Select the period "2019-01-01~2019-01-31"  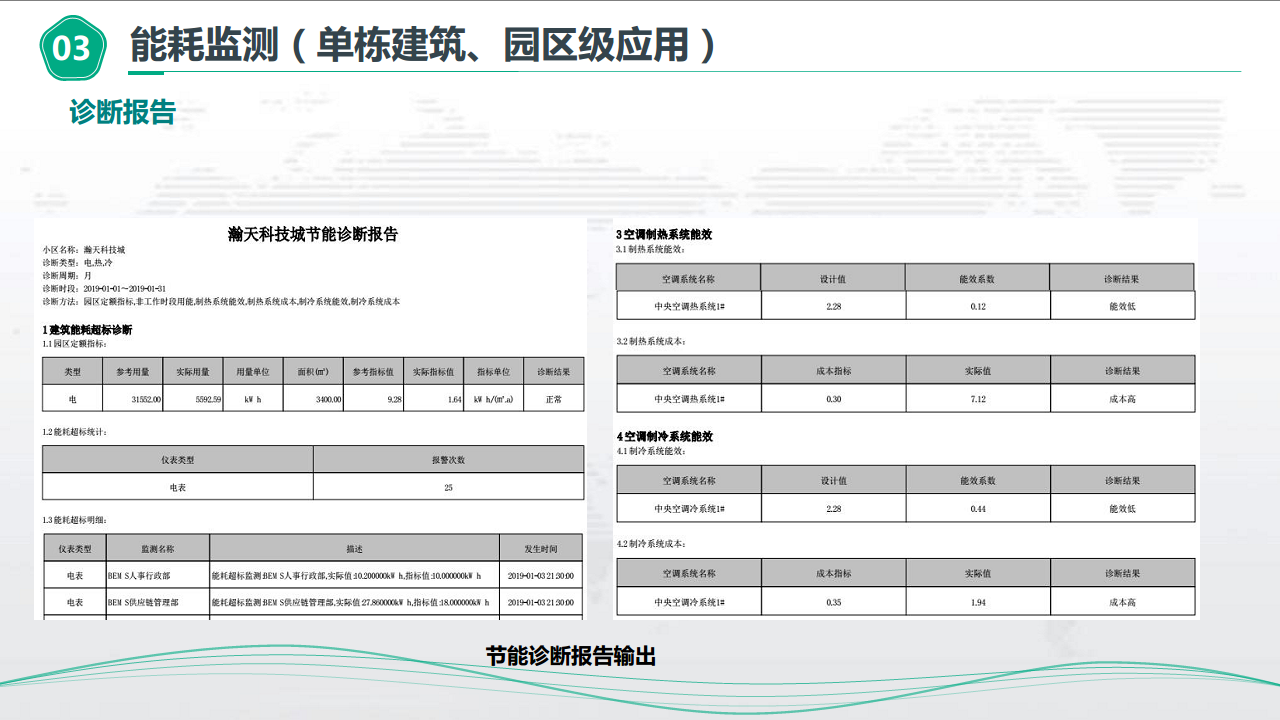point(124,288)
